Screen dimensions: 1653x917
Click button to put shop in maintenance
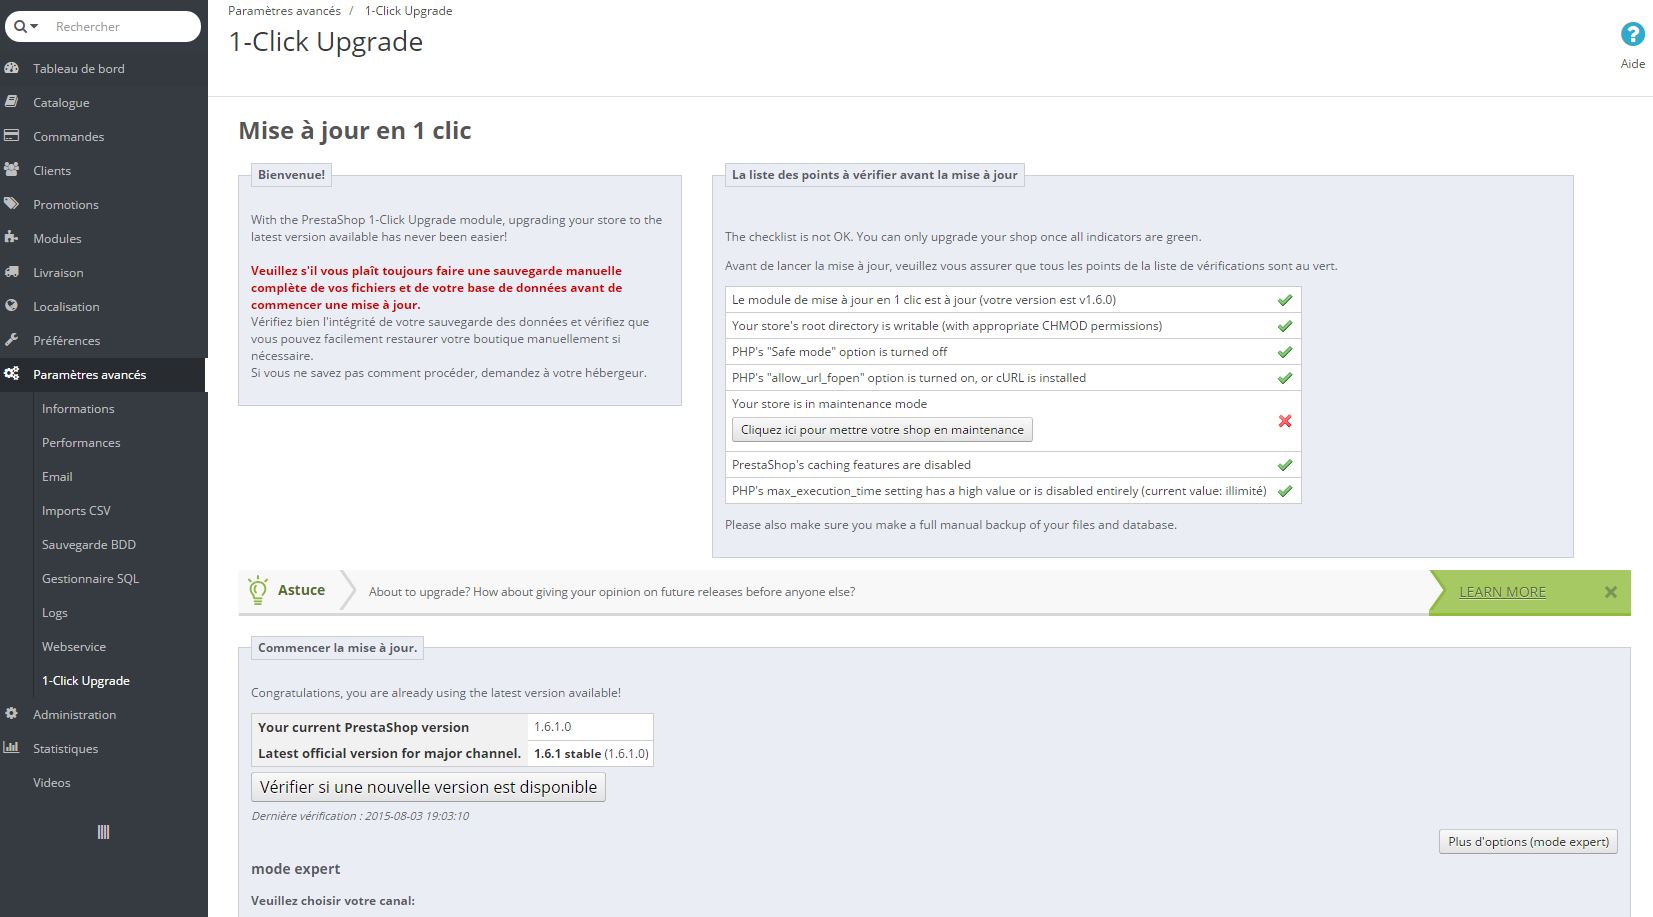[882, 430]
